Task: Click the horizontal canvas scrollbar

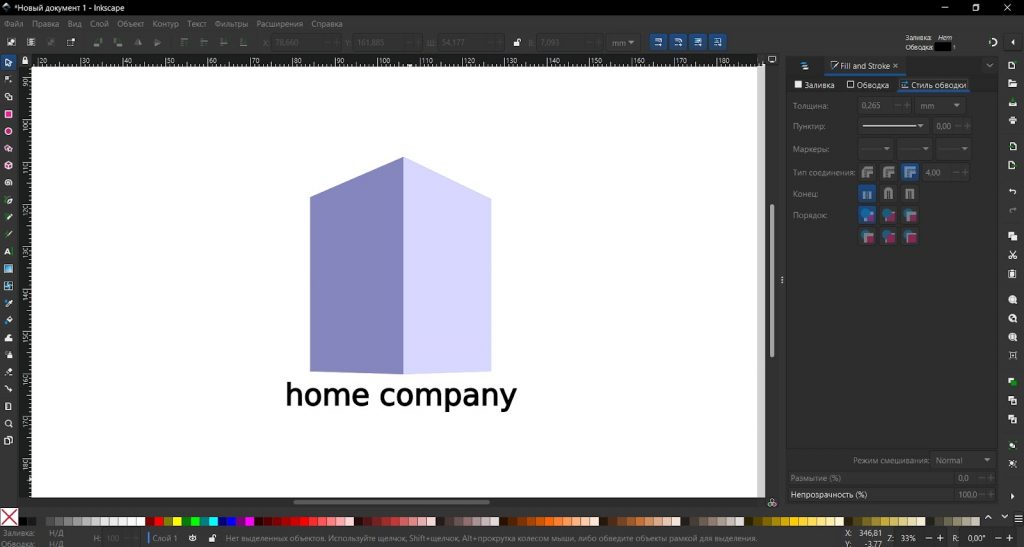Action: 391,503
